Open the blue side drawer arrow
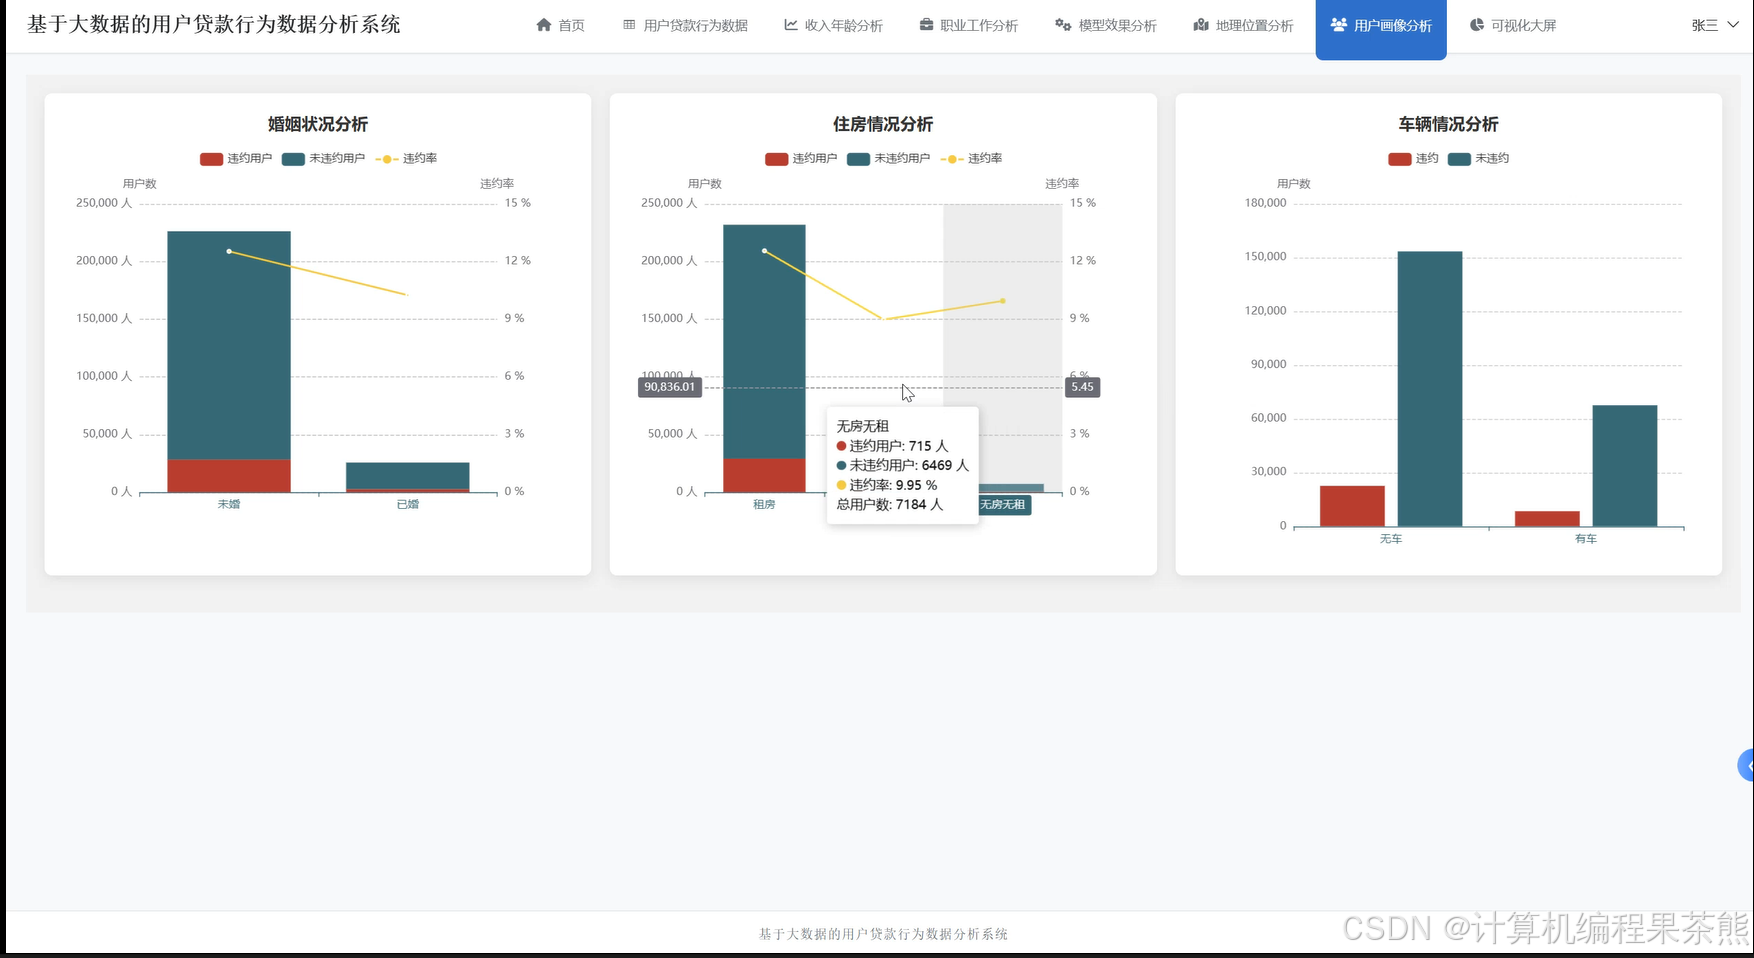 1747,765
